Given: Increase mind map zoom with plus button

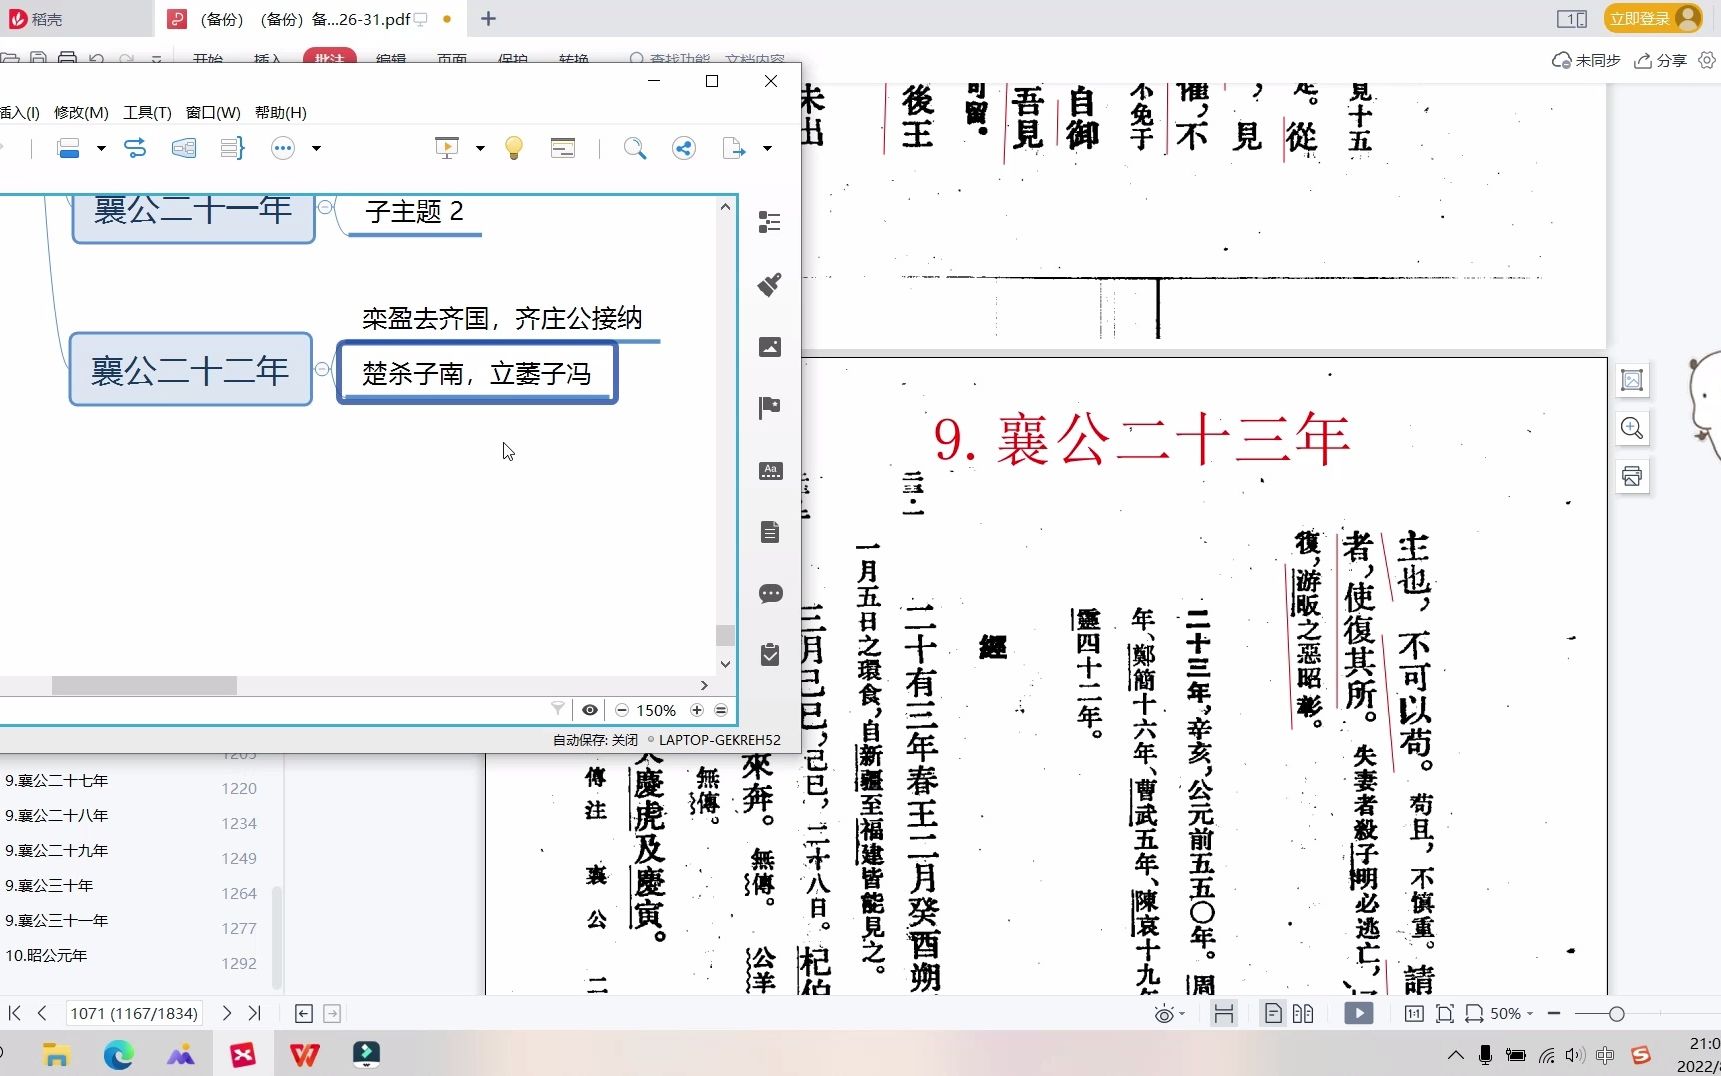Looking at the screenshot, I should (697, 710).
